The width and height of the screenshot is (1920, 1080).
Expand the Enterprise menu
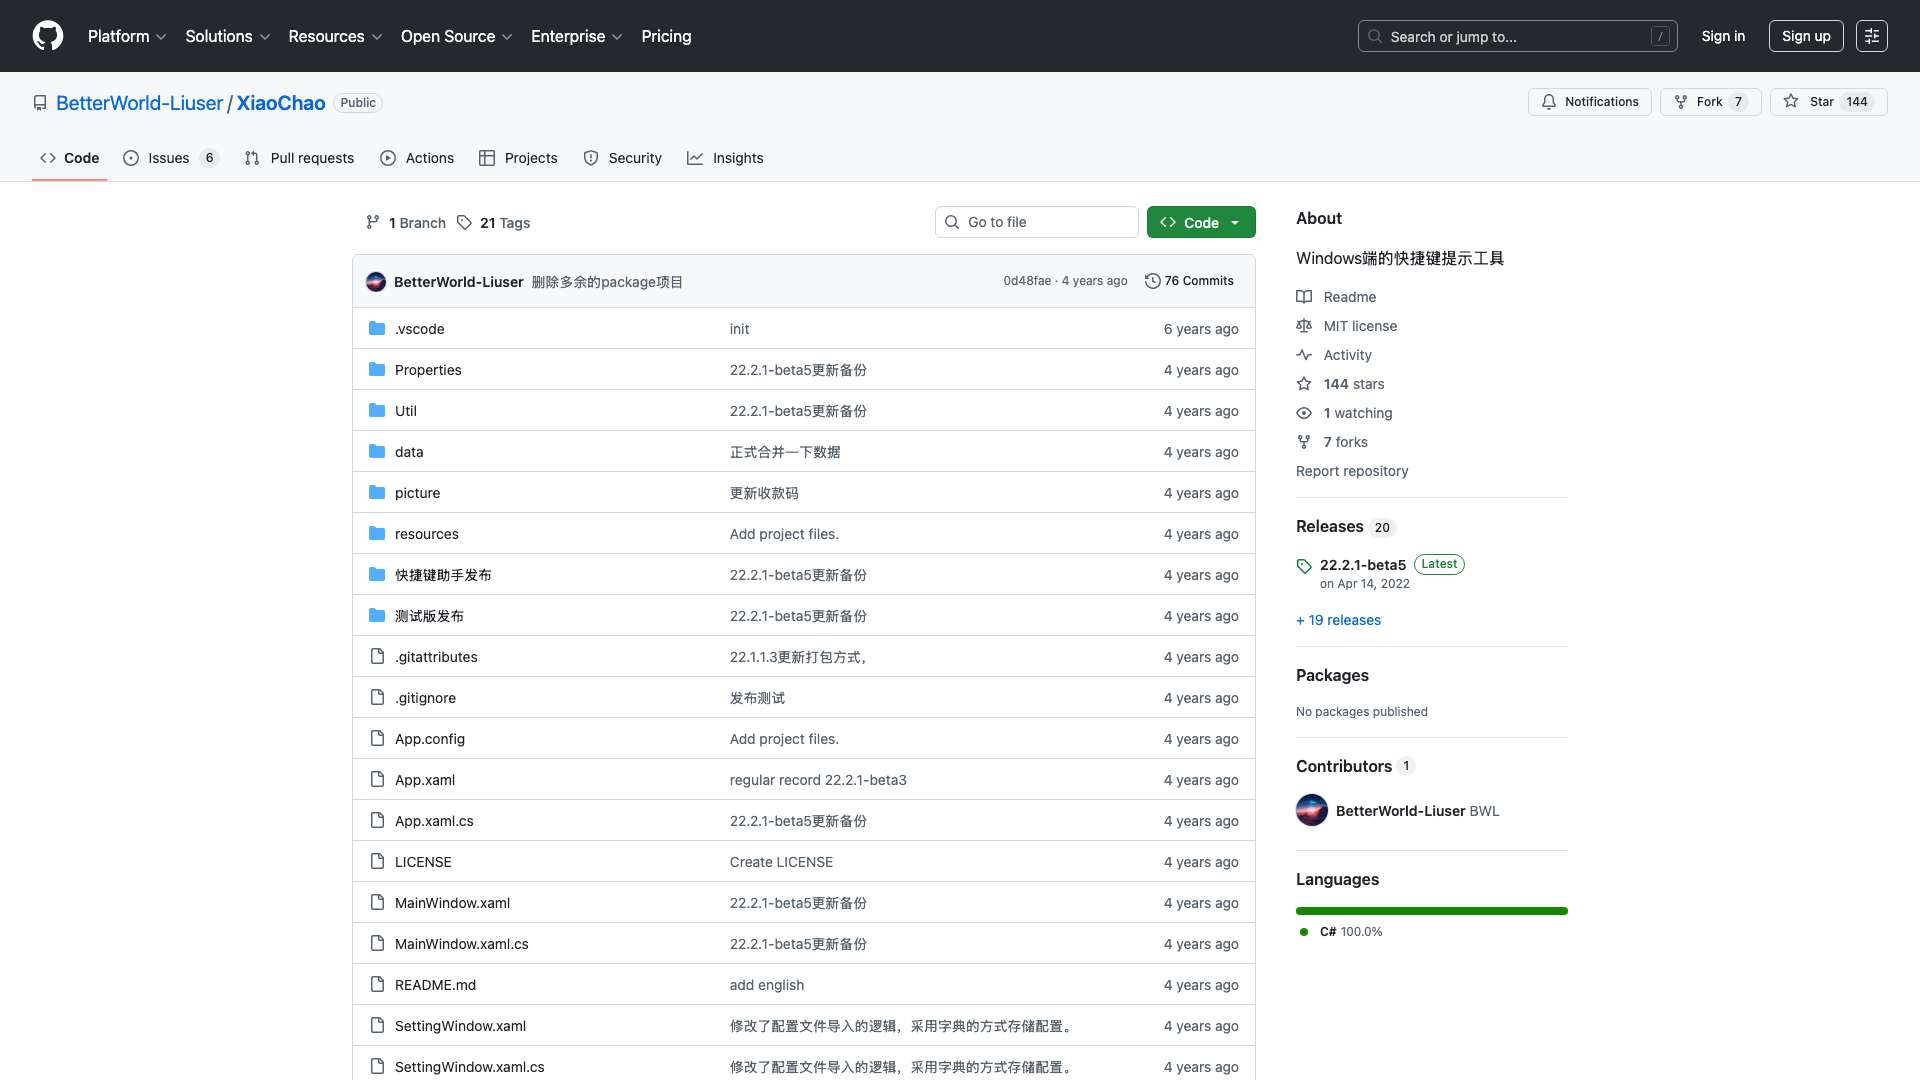click(576, 36)
